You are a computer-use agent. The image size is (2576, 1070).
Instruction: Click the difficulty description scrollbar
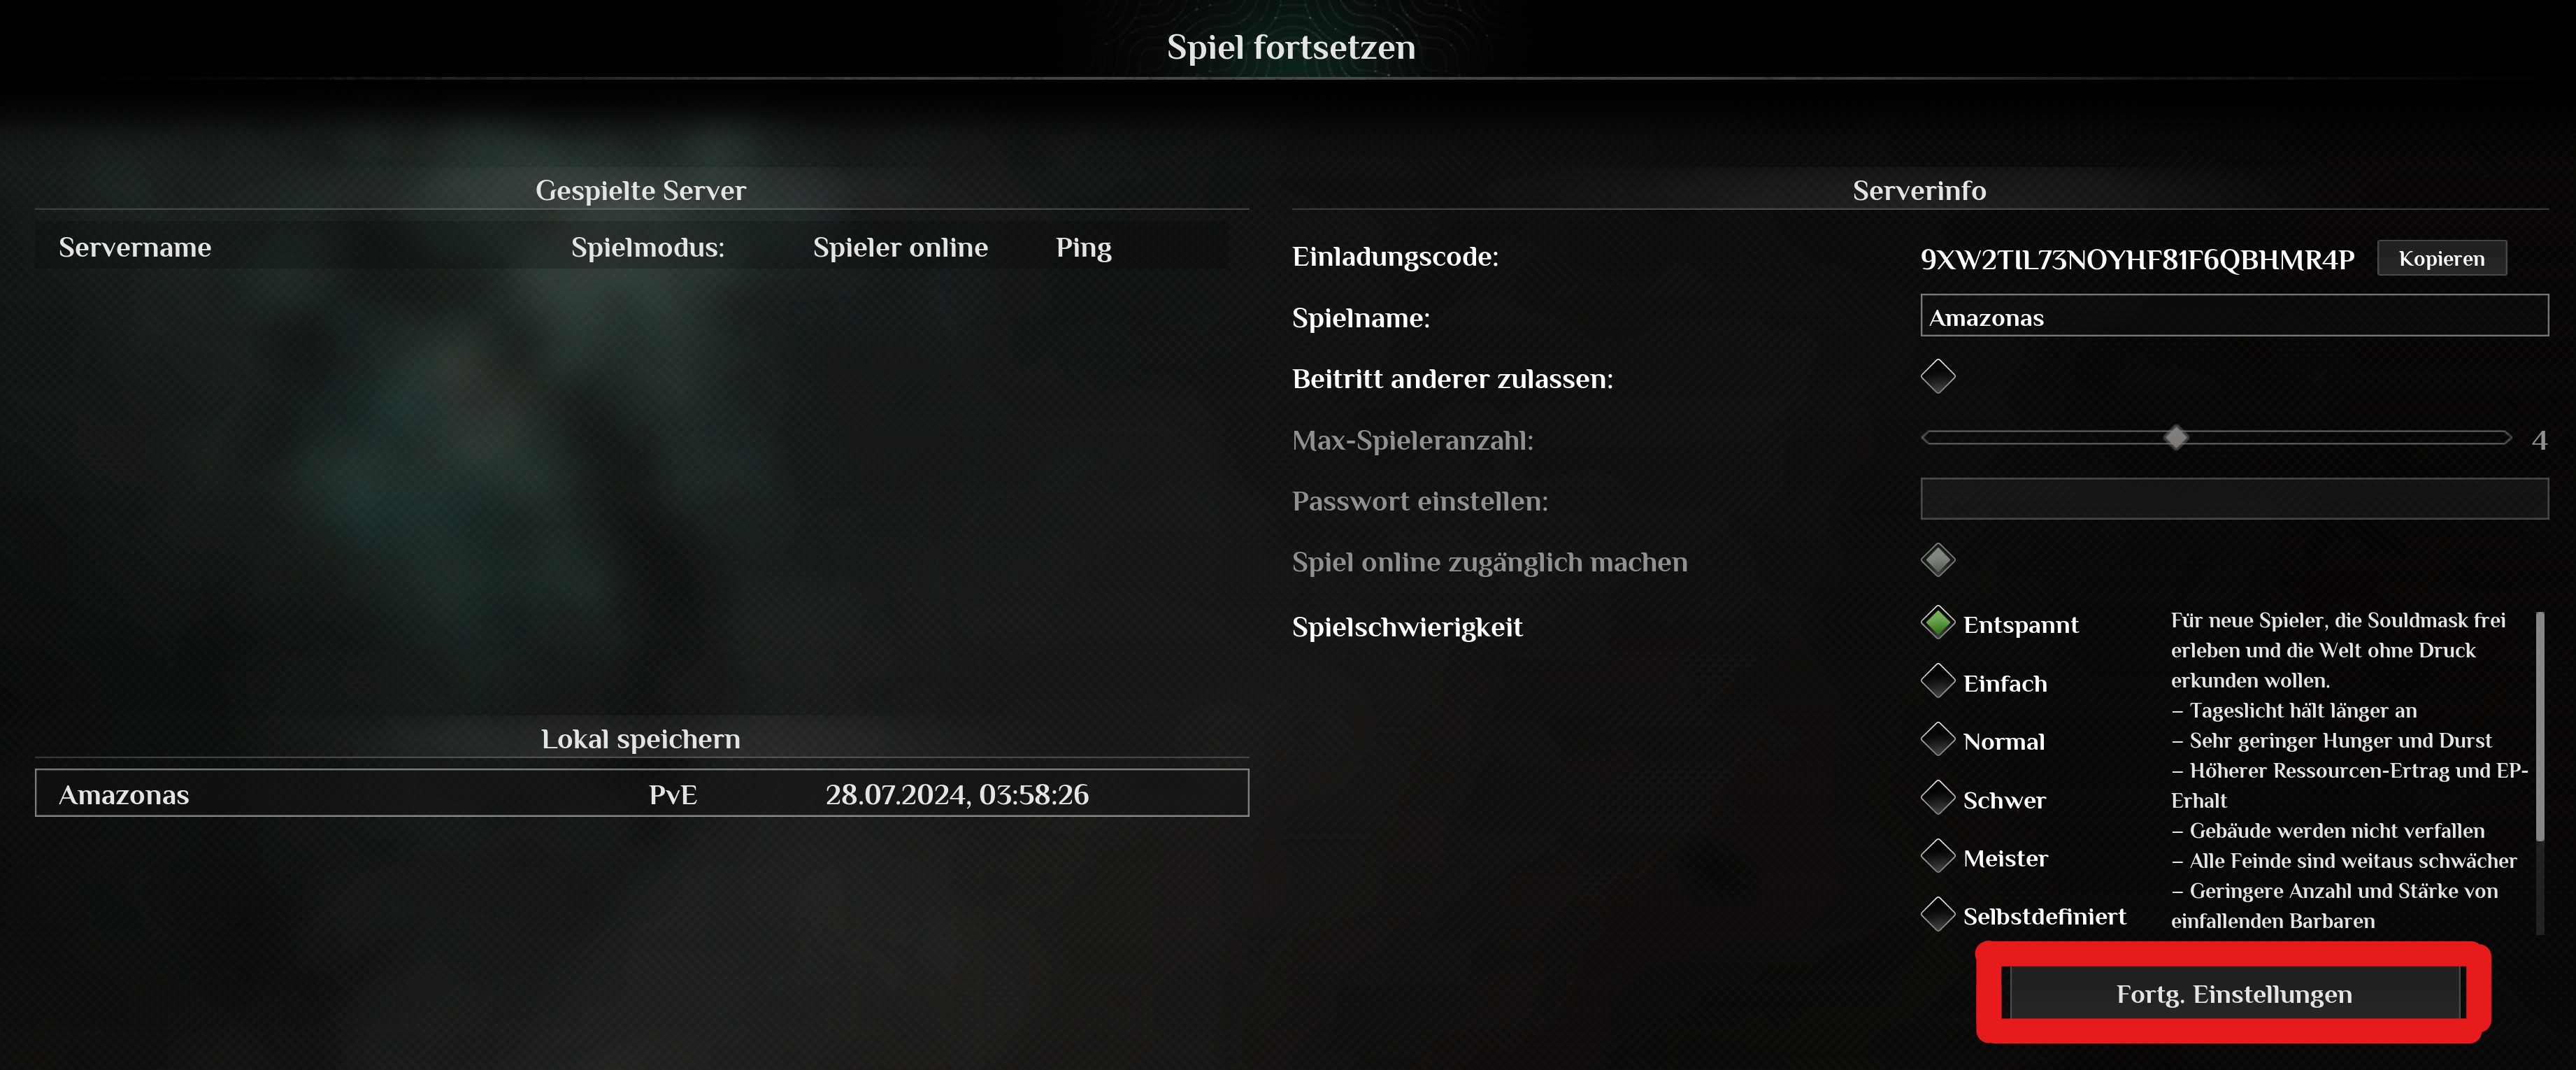click(x=2540, y=726)
